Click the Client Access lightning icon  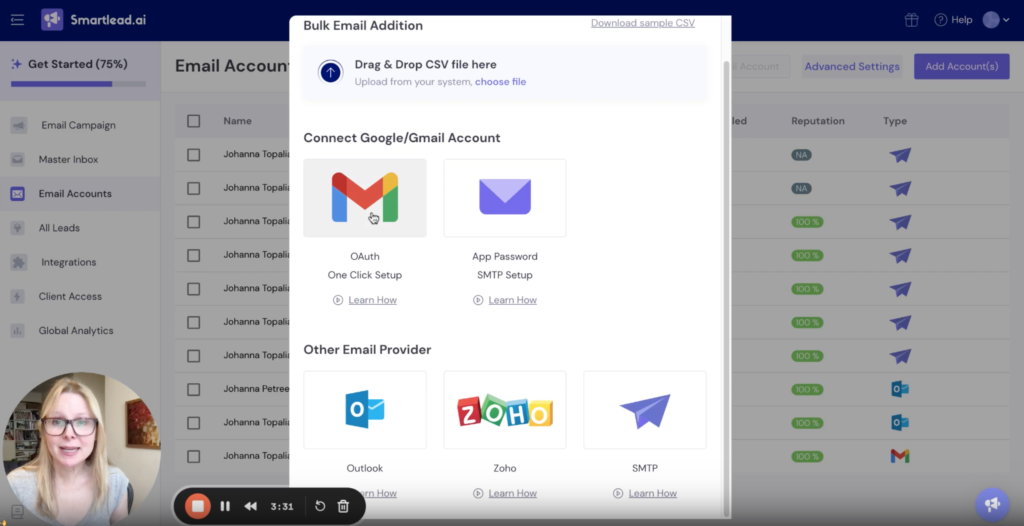pyautogui.click(x=18, y=296)
